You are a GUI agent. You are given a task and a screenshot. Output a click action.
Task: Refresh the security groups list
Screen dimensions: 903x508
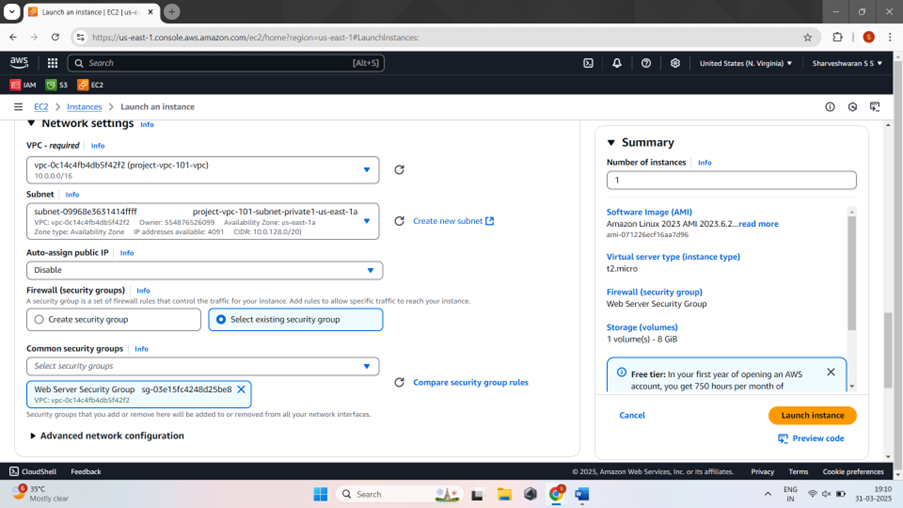399,382
